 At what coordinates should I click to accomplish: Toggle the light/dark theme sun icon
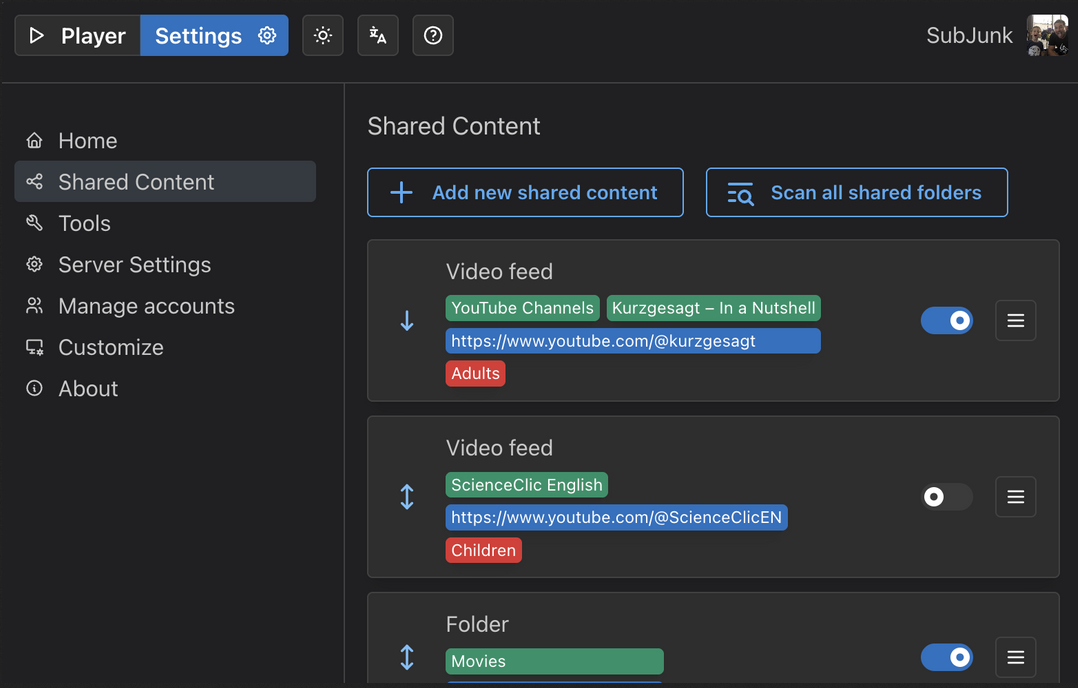click(322, 35)
